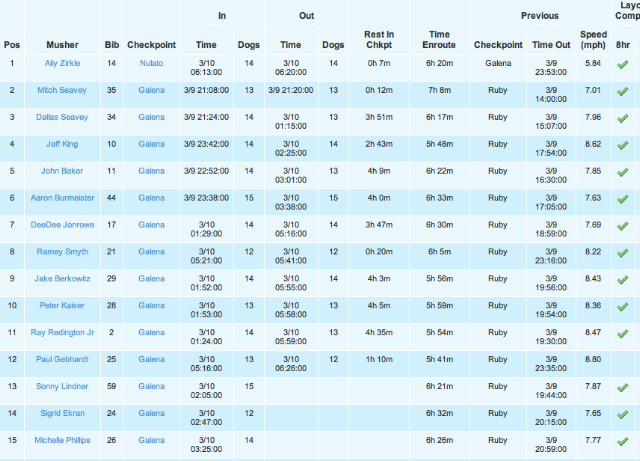
Task: Click the 8hr column header
Action: (x=622, y=45)
